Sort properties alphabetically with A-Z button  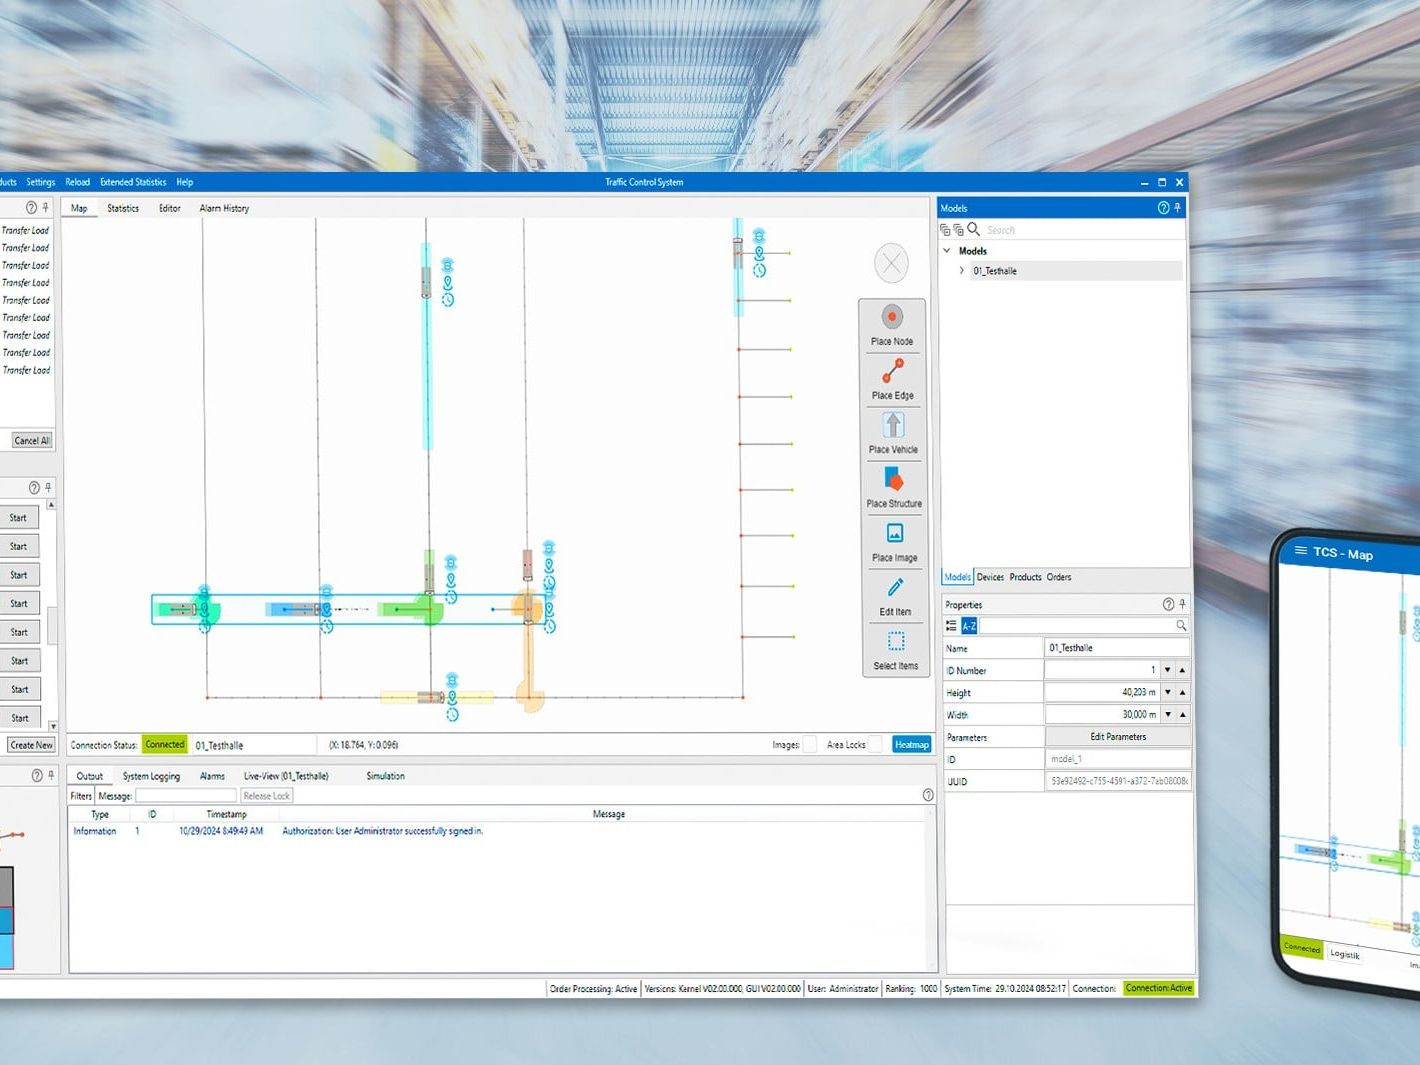pos(969,626)
